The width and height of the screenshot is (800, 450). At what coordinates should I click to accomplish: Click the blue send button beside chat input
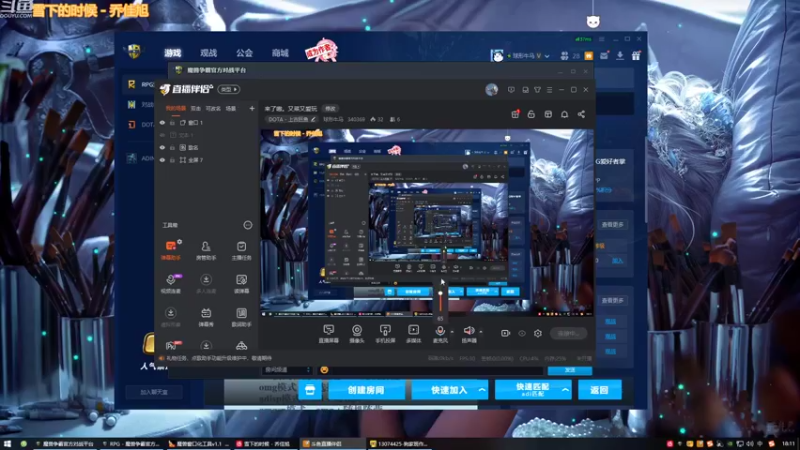click(570, 370)
